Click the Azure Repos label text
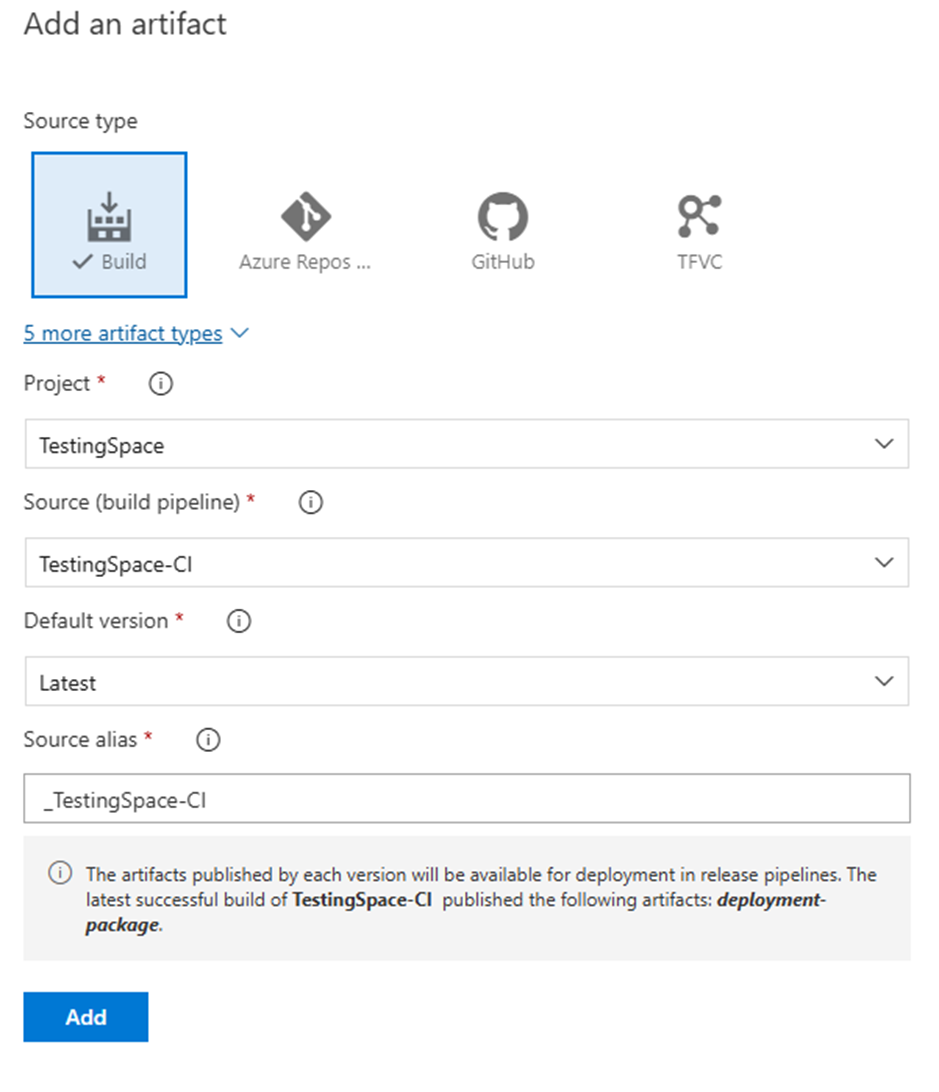Viewport: 939px width, 1092px height. (305, 262)
